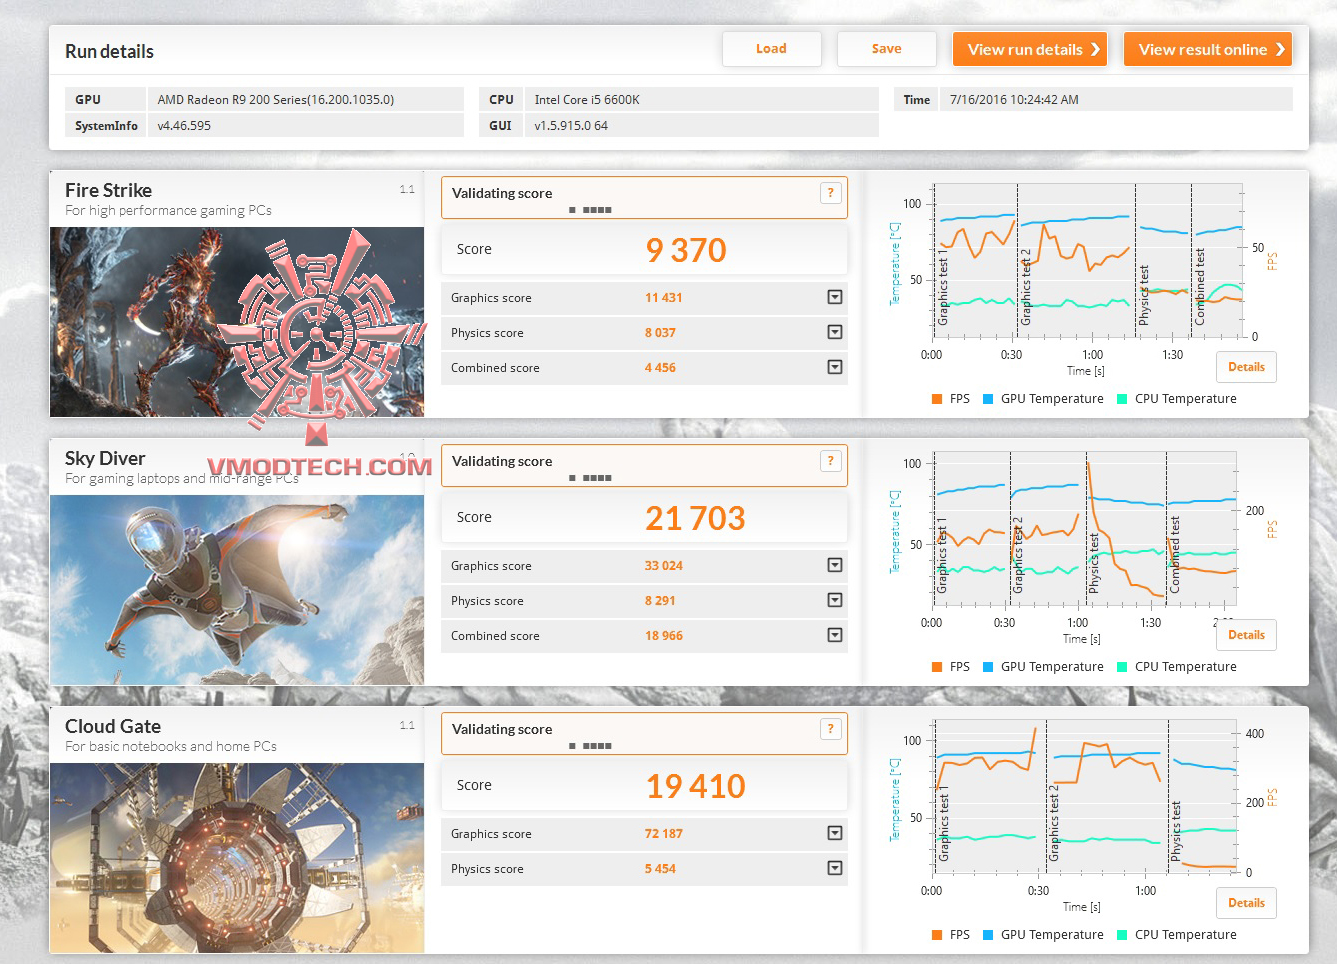Click GPU Temperature legend swatch in Cloud Gate chart
This screenshot has width=1337, height=964.
point(988,935)
